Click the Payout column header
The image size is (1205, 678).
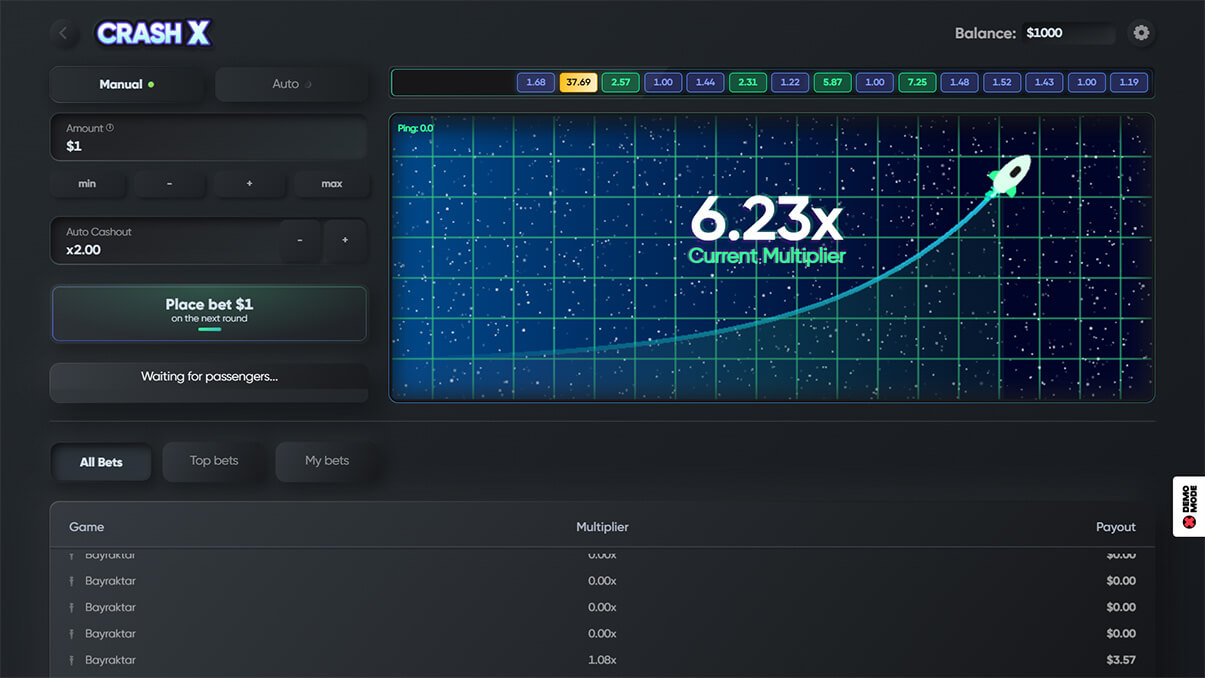pos(1116,527)
